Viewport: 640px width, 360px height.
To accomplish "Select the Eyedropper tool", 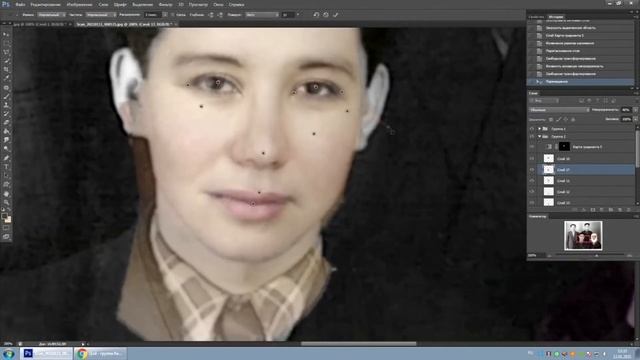I will (x=6, y=78).
